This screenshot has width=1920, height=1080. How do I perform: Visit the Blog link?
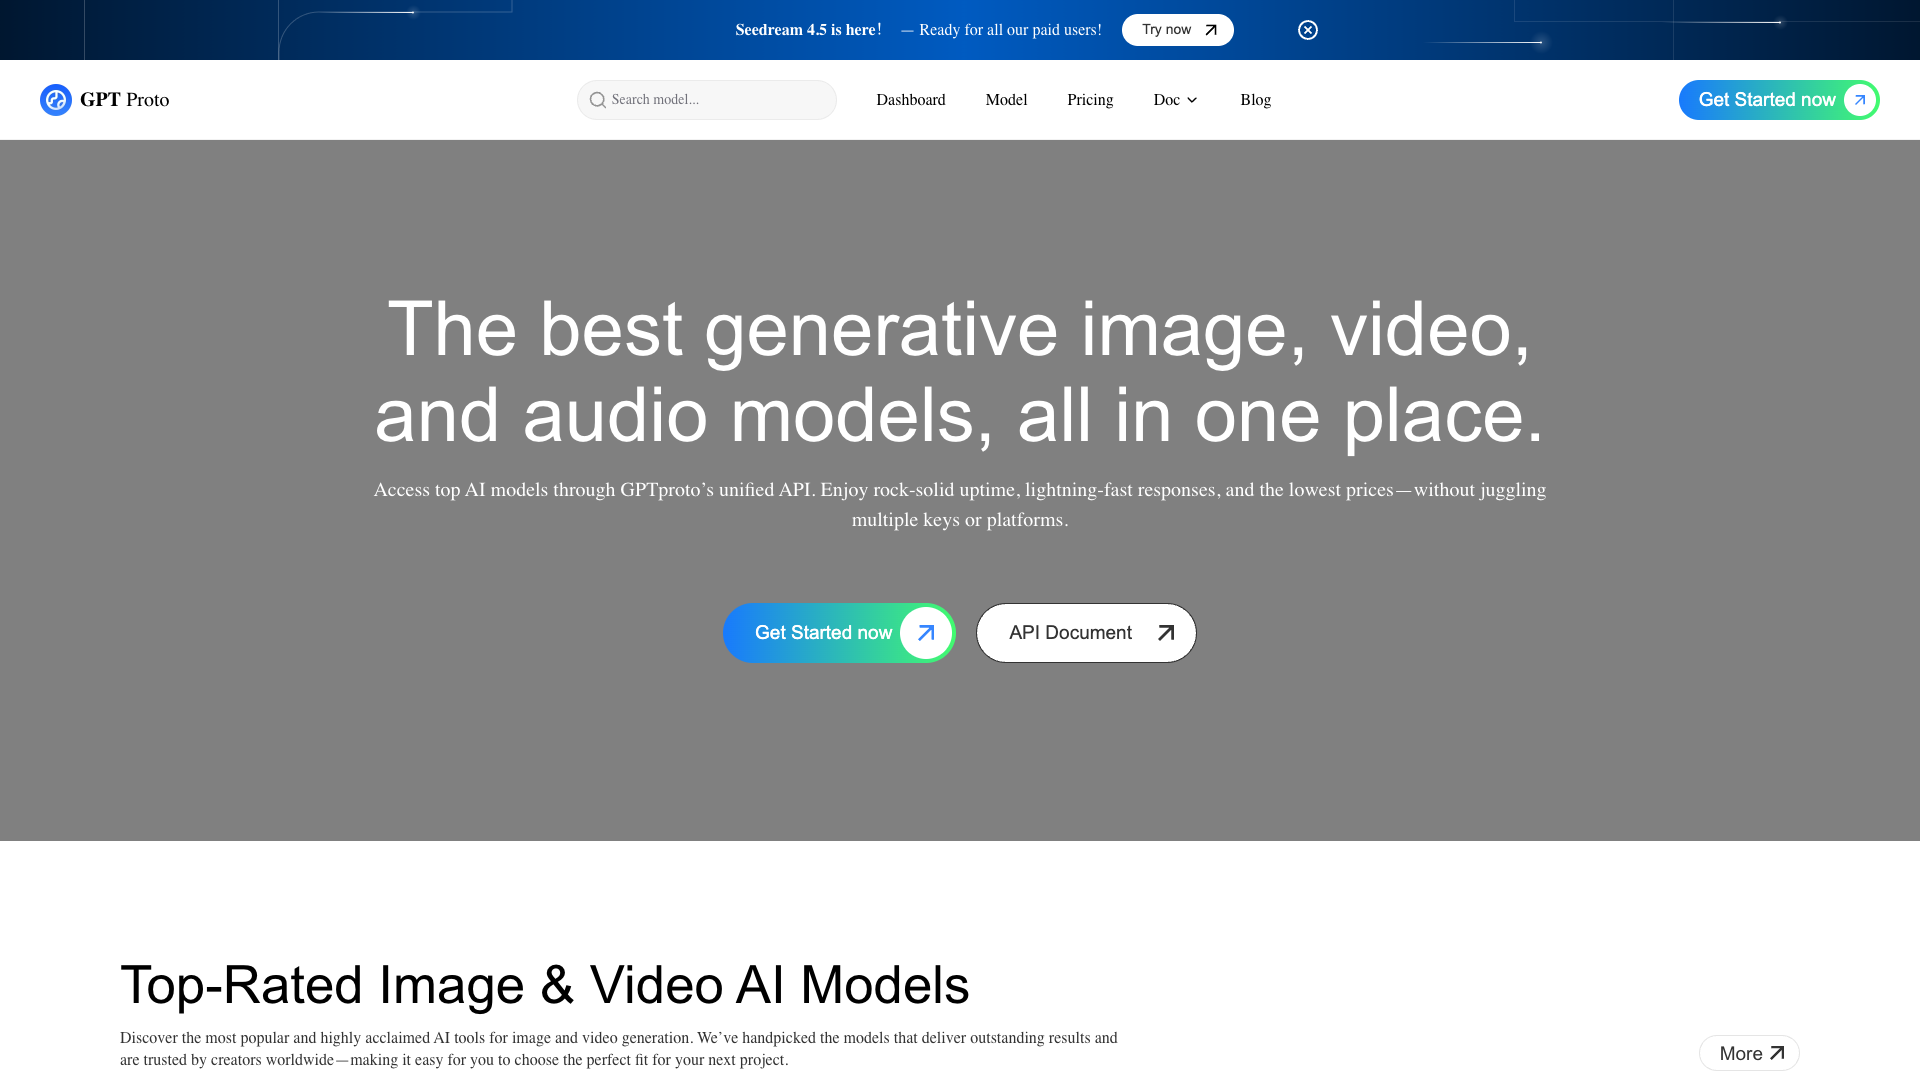[1255, 100]
